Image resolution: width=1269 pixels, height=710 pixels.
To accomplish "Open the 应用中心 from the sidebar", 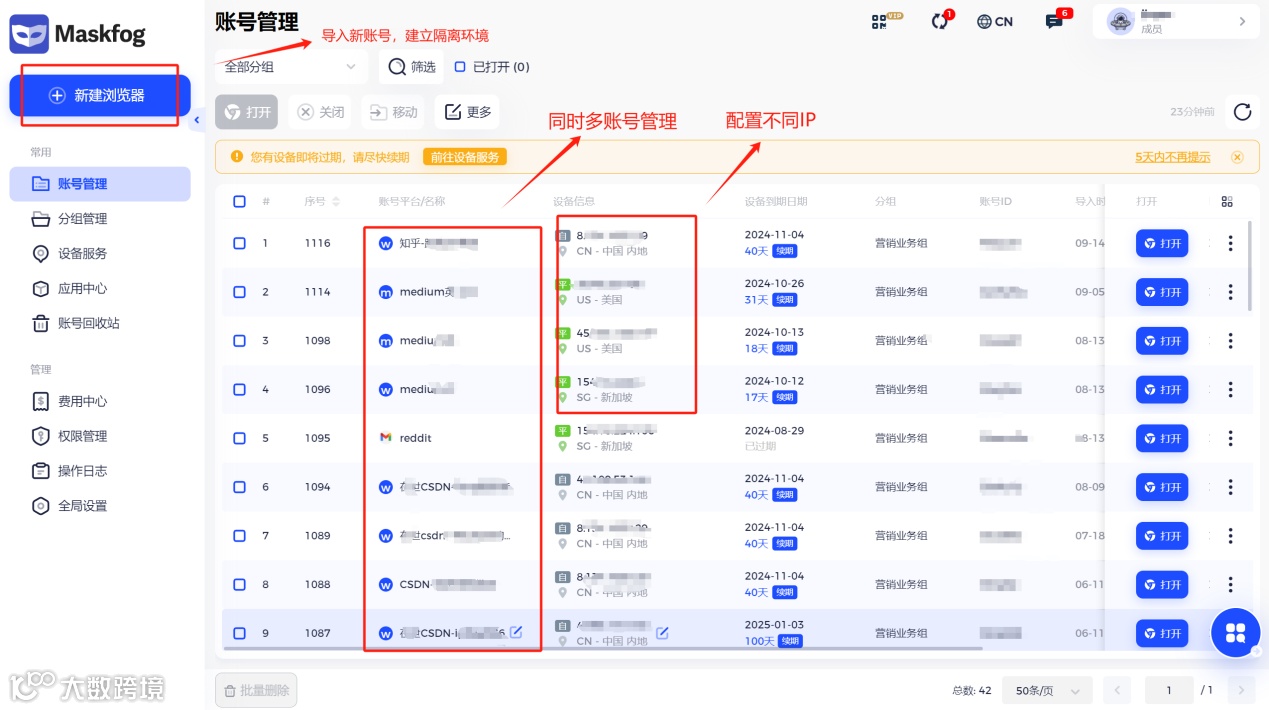I will click(89, 288).
